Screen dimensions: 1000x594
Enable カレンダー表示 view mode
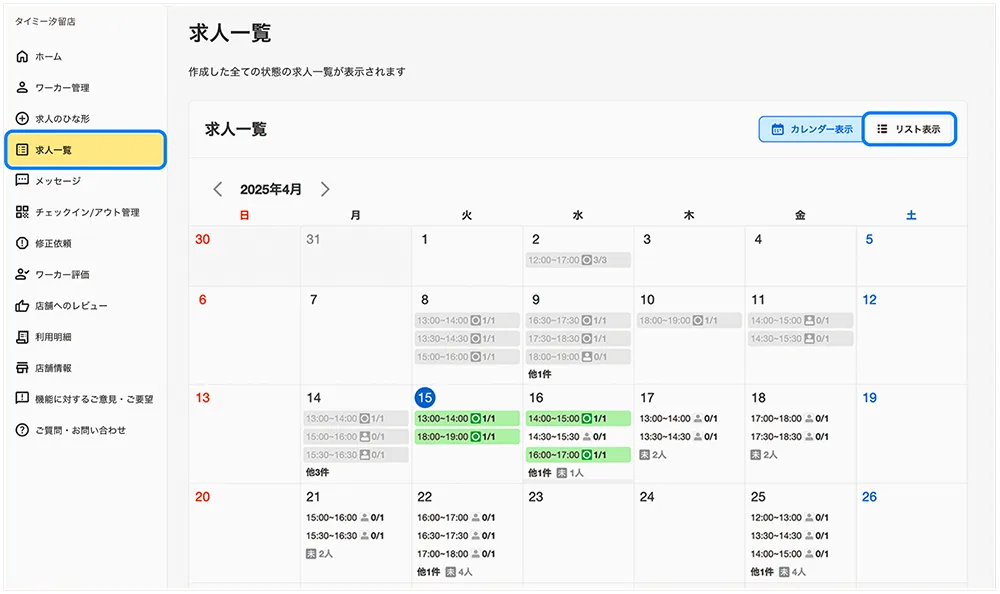tap(812, 128)
